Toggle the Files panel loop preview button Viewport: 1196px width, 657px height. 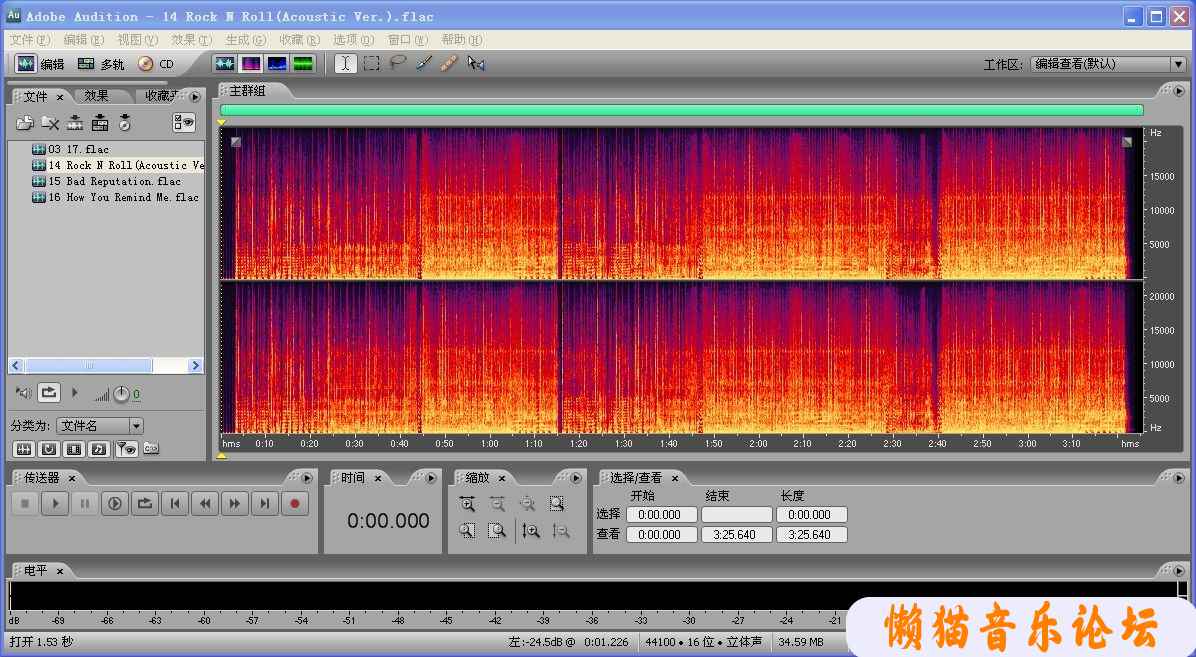[49, 393]
